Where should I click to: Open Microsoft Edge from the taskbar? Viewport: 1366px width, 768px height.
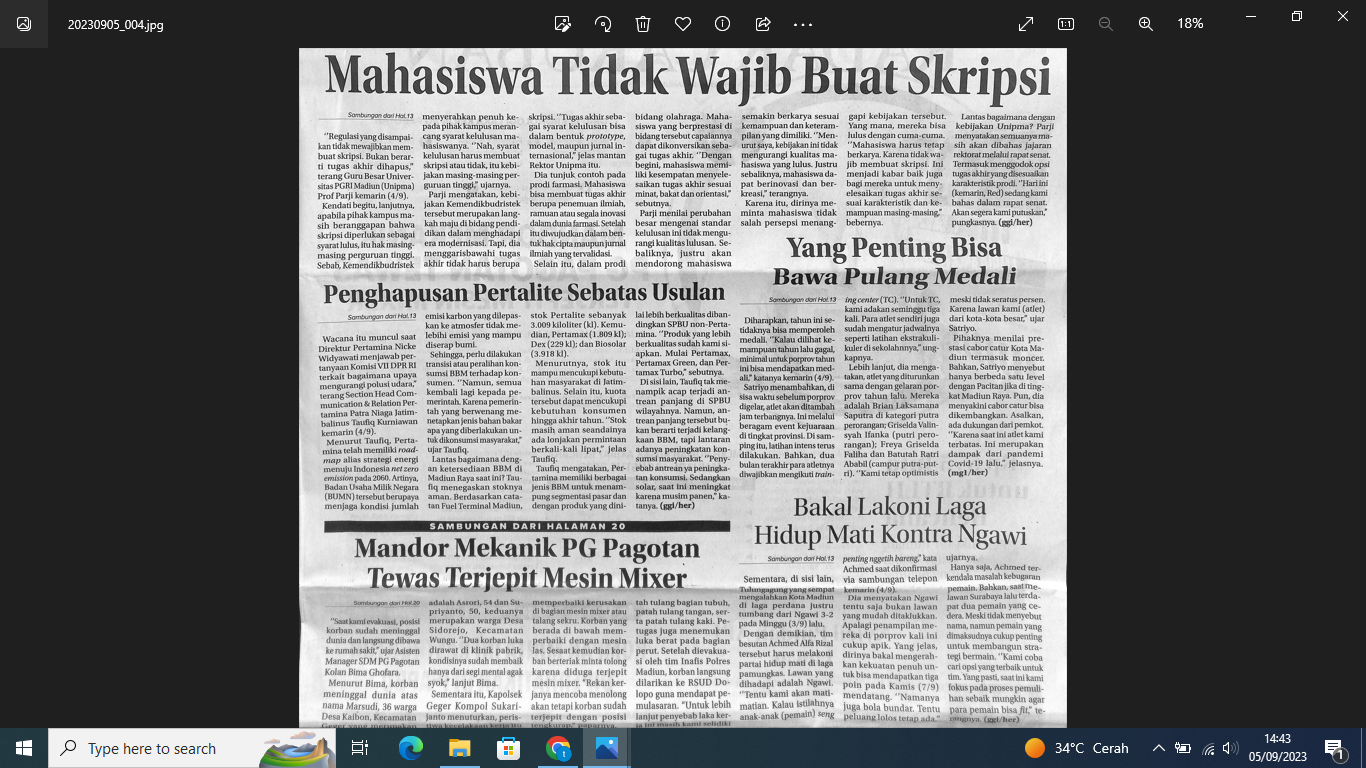410,748
